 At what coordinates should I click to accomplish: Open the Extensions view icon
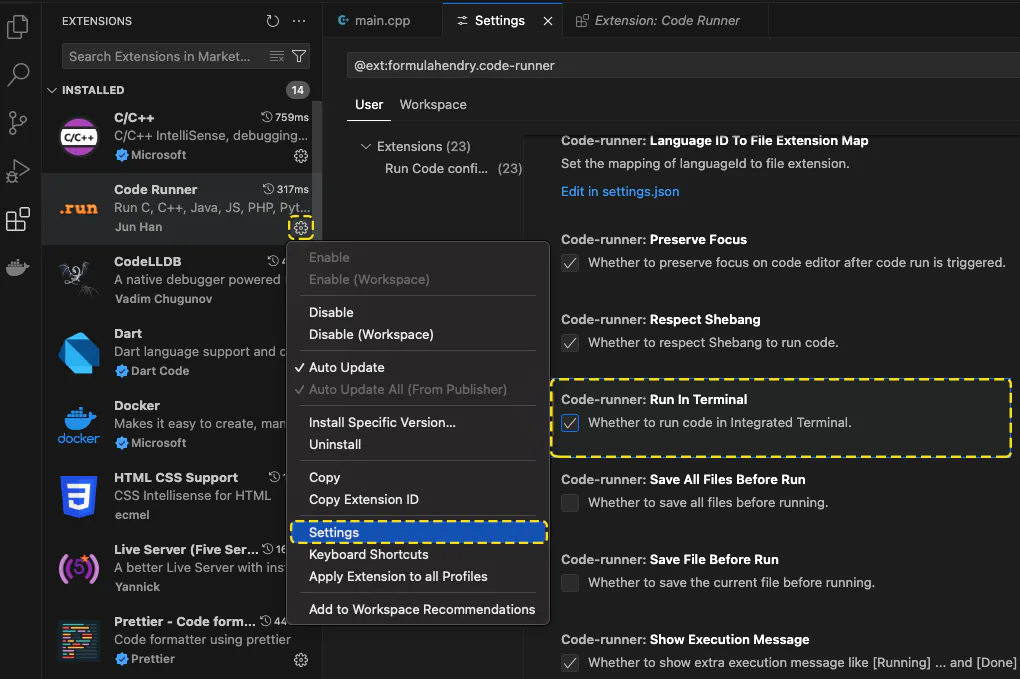(18, 219)
